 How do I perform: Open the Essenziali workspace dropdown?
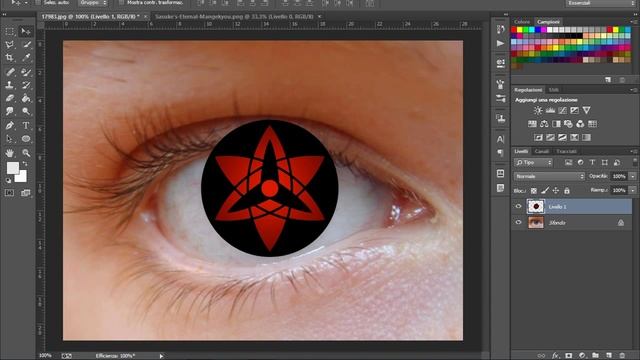tap(600, 3)
